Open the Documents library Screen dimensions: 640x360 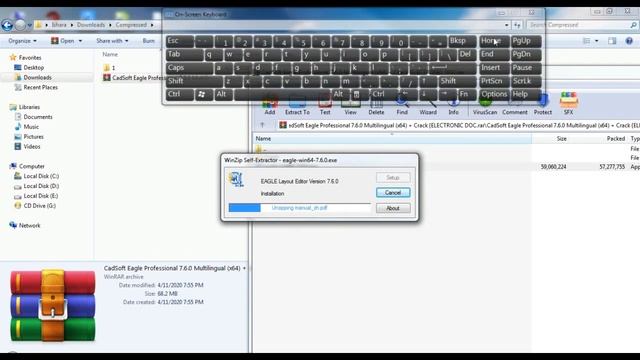coord(38,117)
